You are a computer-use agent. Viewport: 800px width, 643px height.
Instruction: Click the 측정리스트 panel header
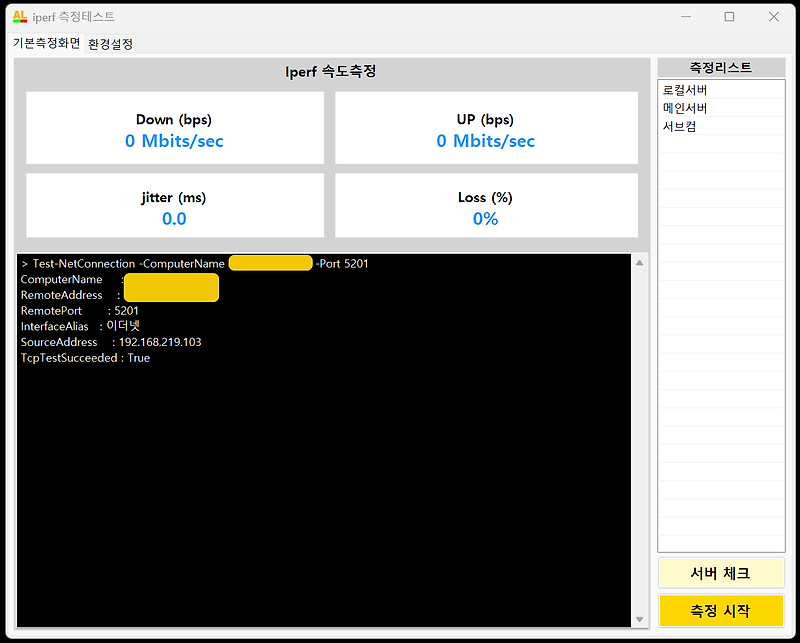(720, 67)
